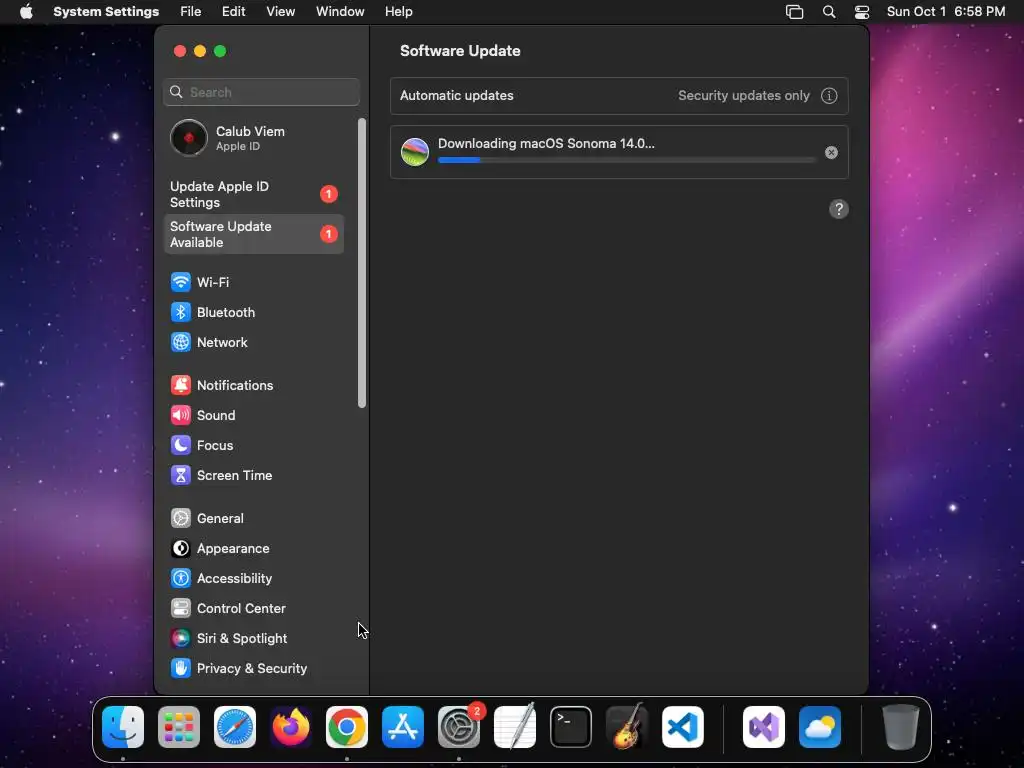
Task: Click "Downloading macOS Sonoma 14.0..." text
Action: (546, 144)
